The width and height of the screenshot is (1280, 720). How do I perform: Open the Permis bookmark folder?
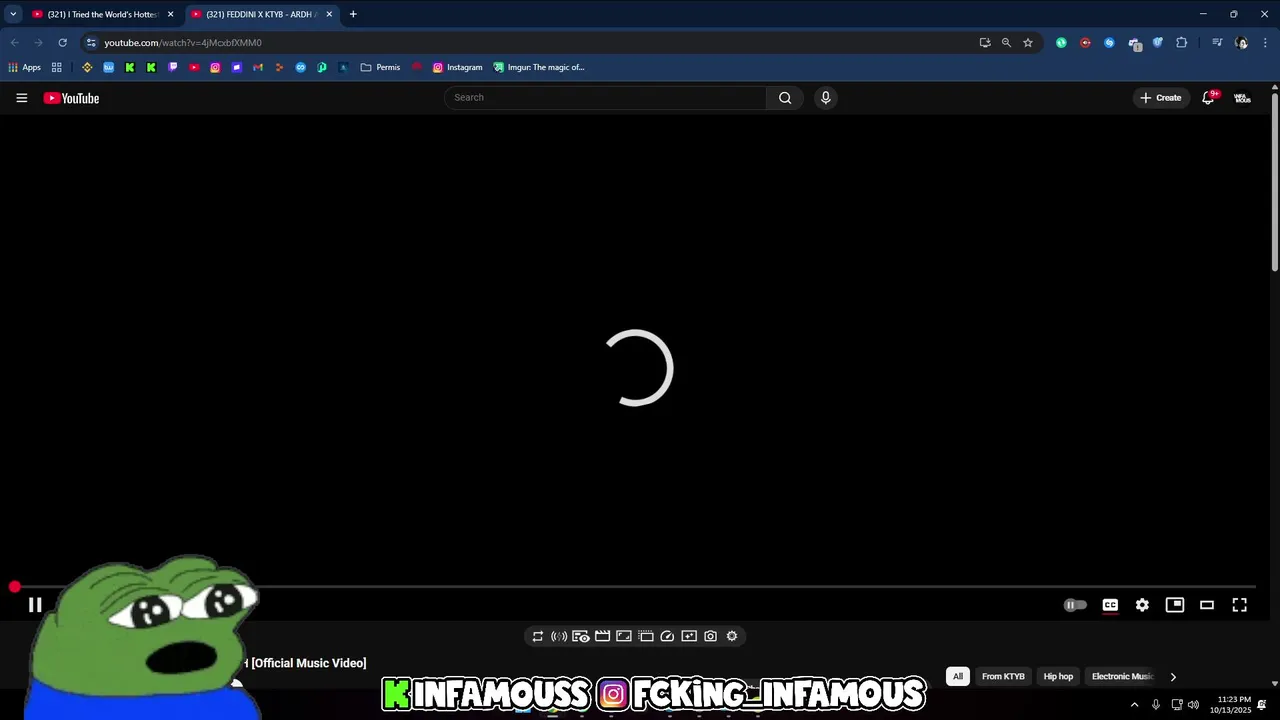380,67
